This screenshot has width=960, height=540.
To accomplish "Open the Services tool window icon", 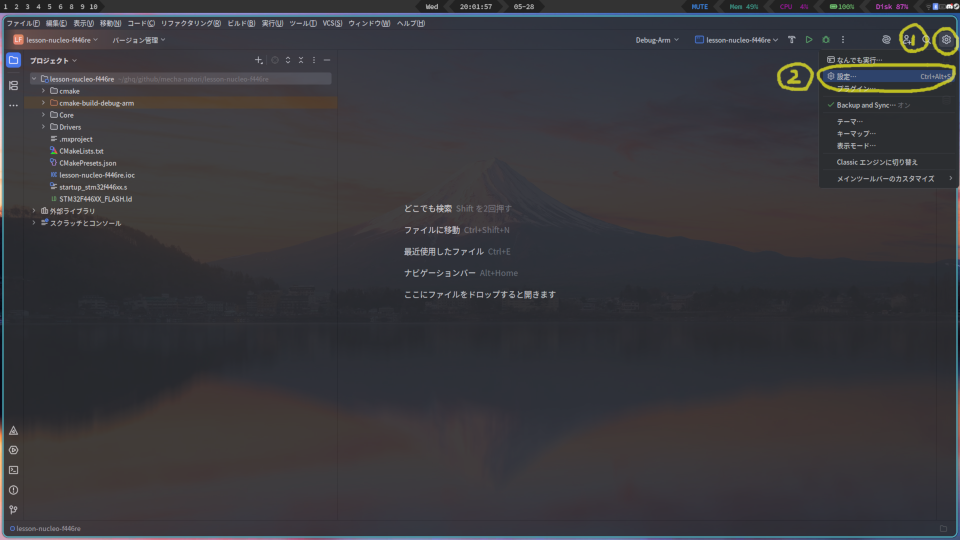I will [13, 451].
